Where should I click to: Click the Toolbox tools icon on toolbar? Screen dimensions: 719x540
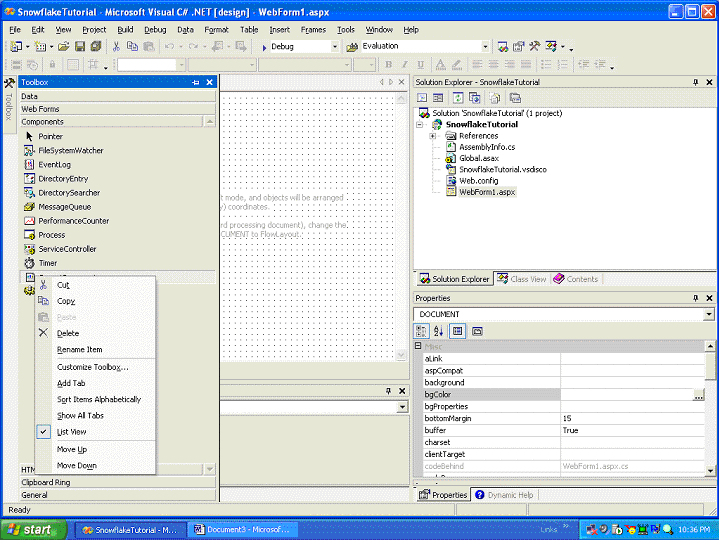534,46
